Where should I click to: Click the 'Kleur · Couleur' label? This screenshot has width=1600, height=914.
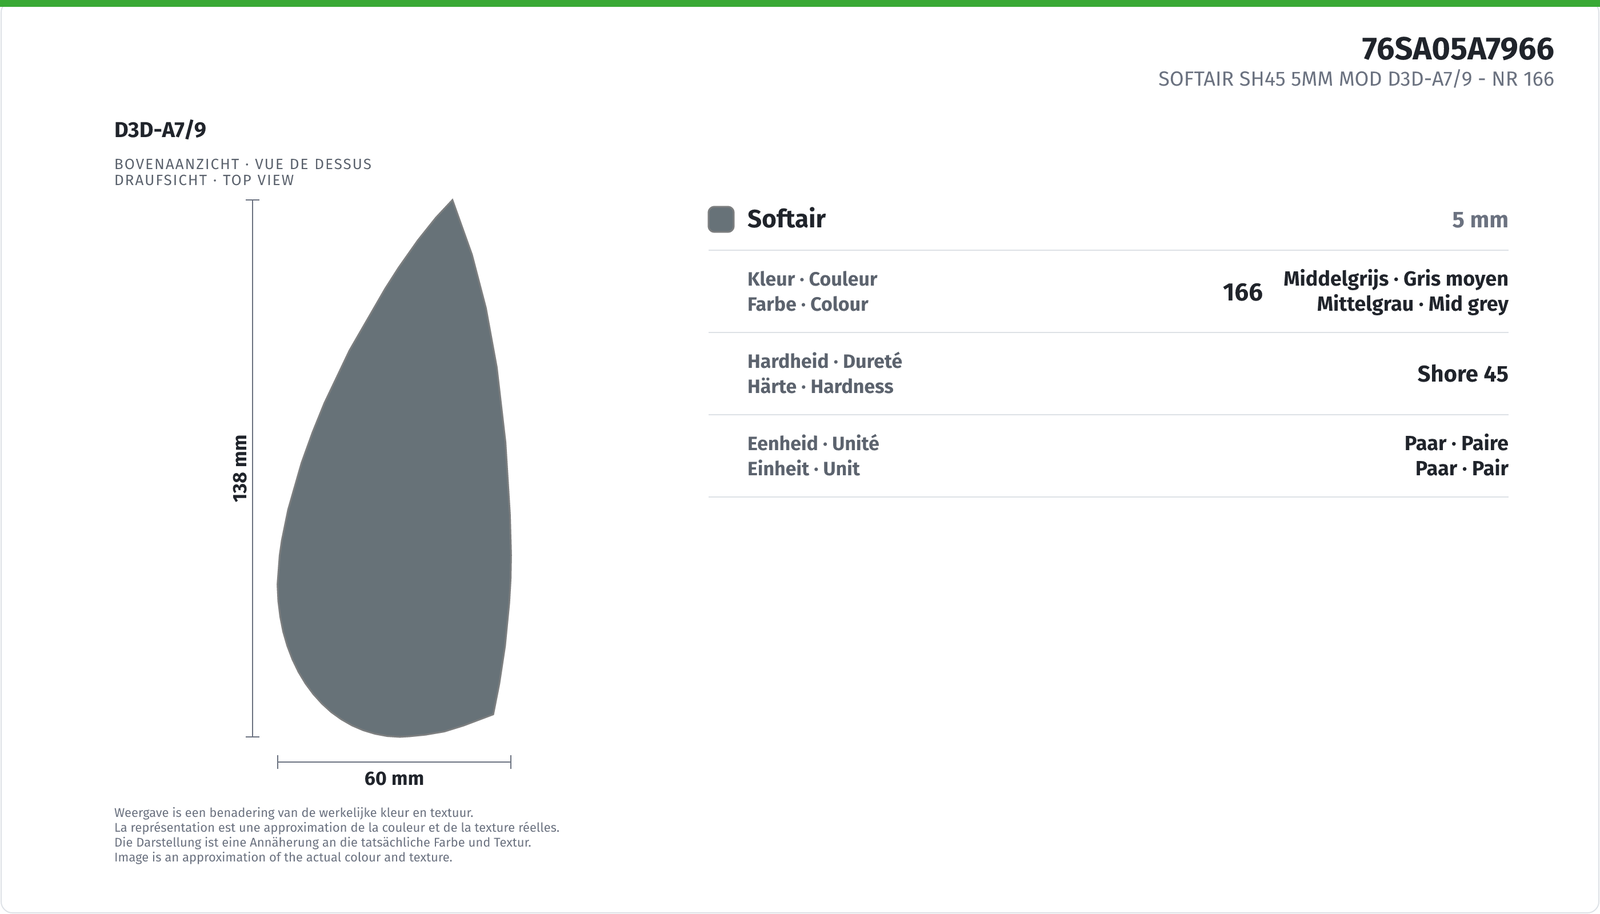pos(812,279)
